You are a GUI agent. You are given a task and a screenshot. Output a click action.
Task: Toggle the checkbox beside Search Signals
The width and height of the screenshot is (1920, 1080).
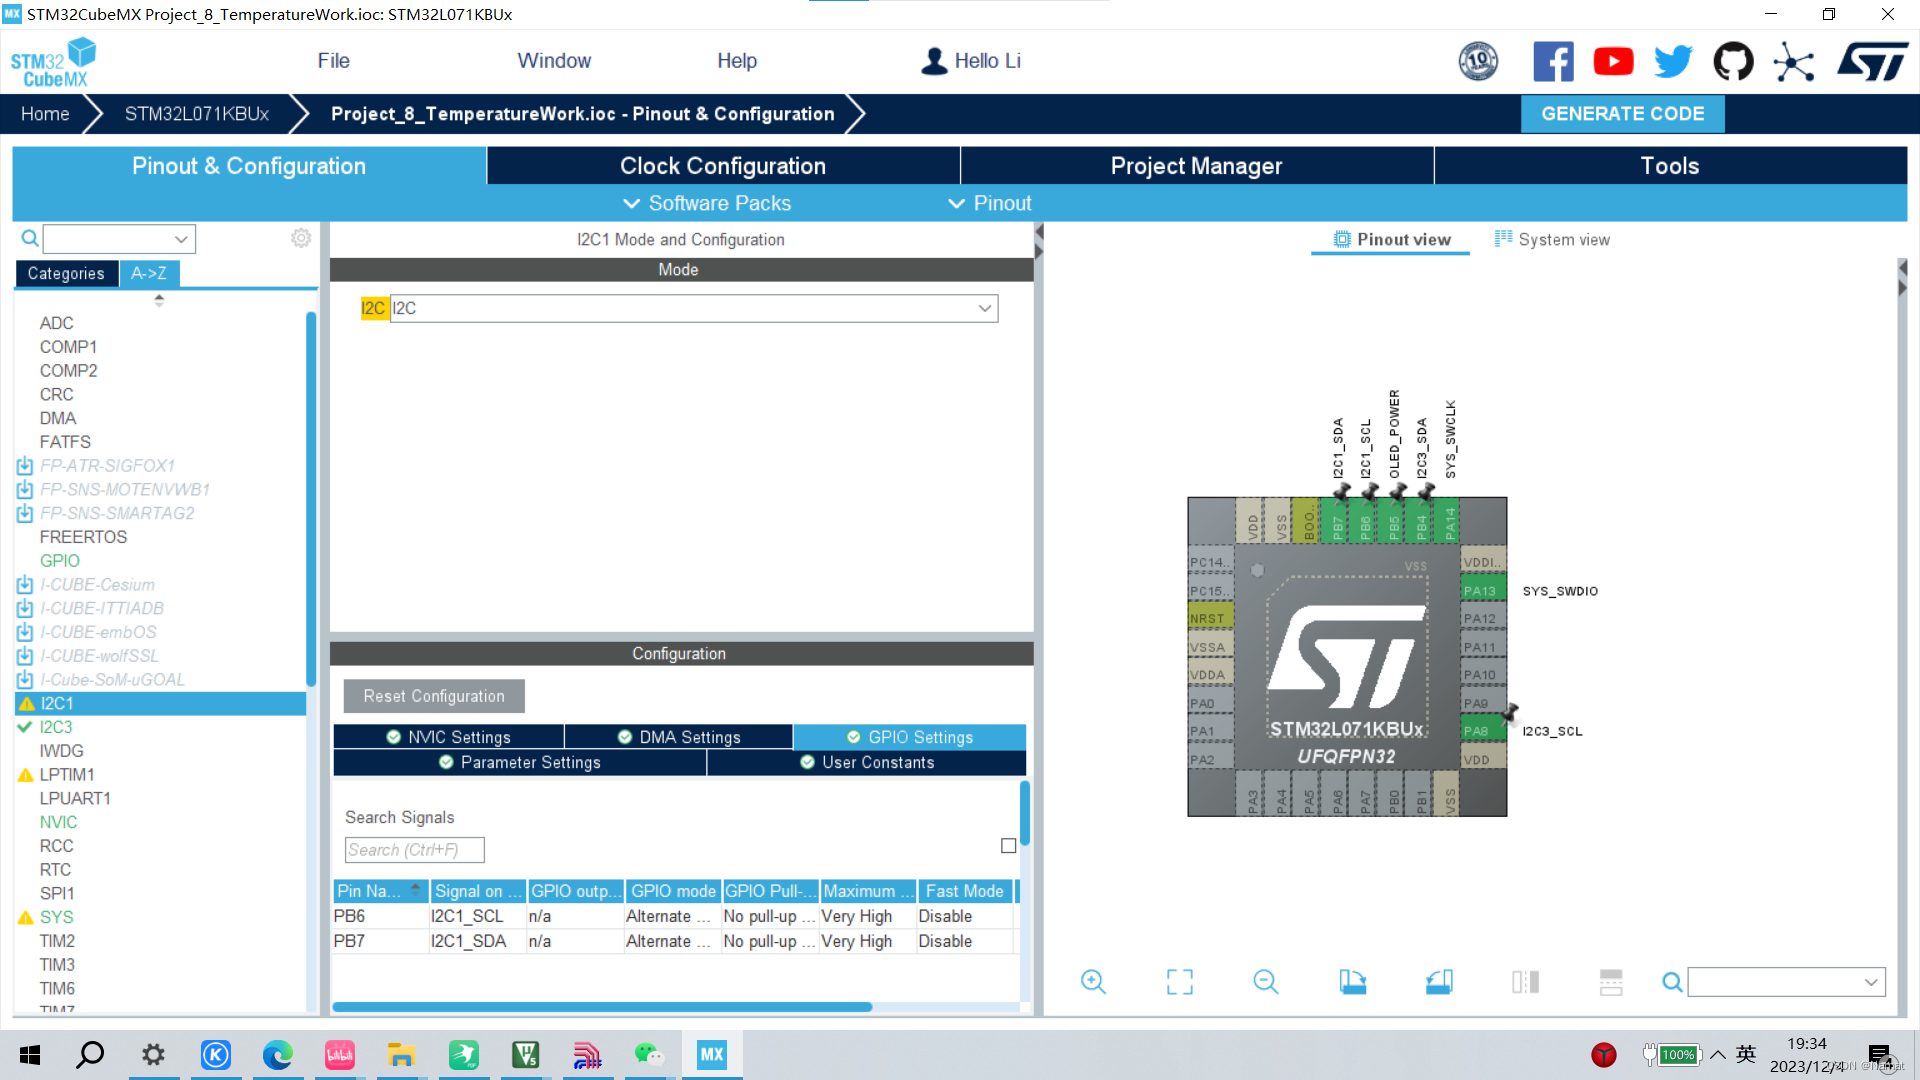point(1009,846)
